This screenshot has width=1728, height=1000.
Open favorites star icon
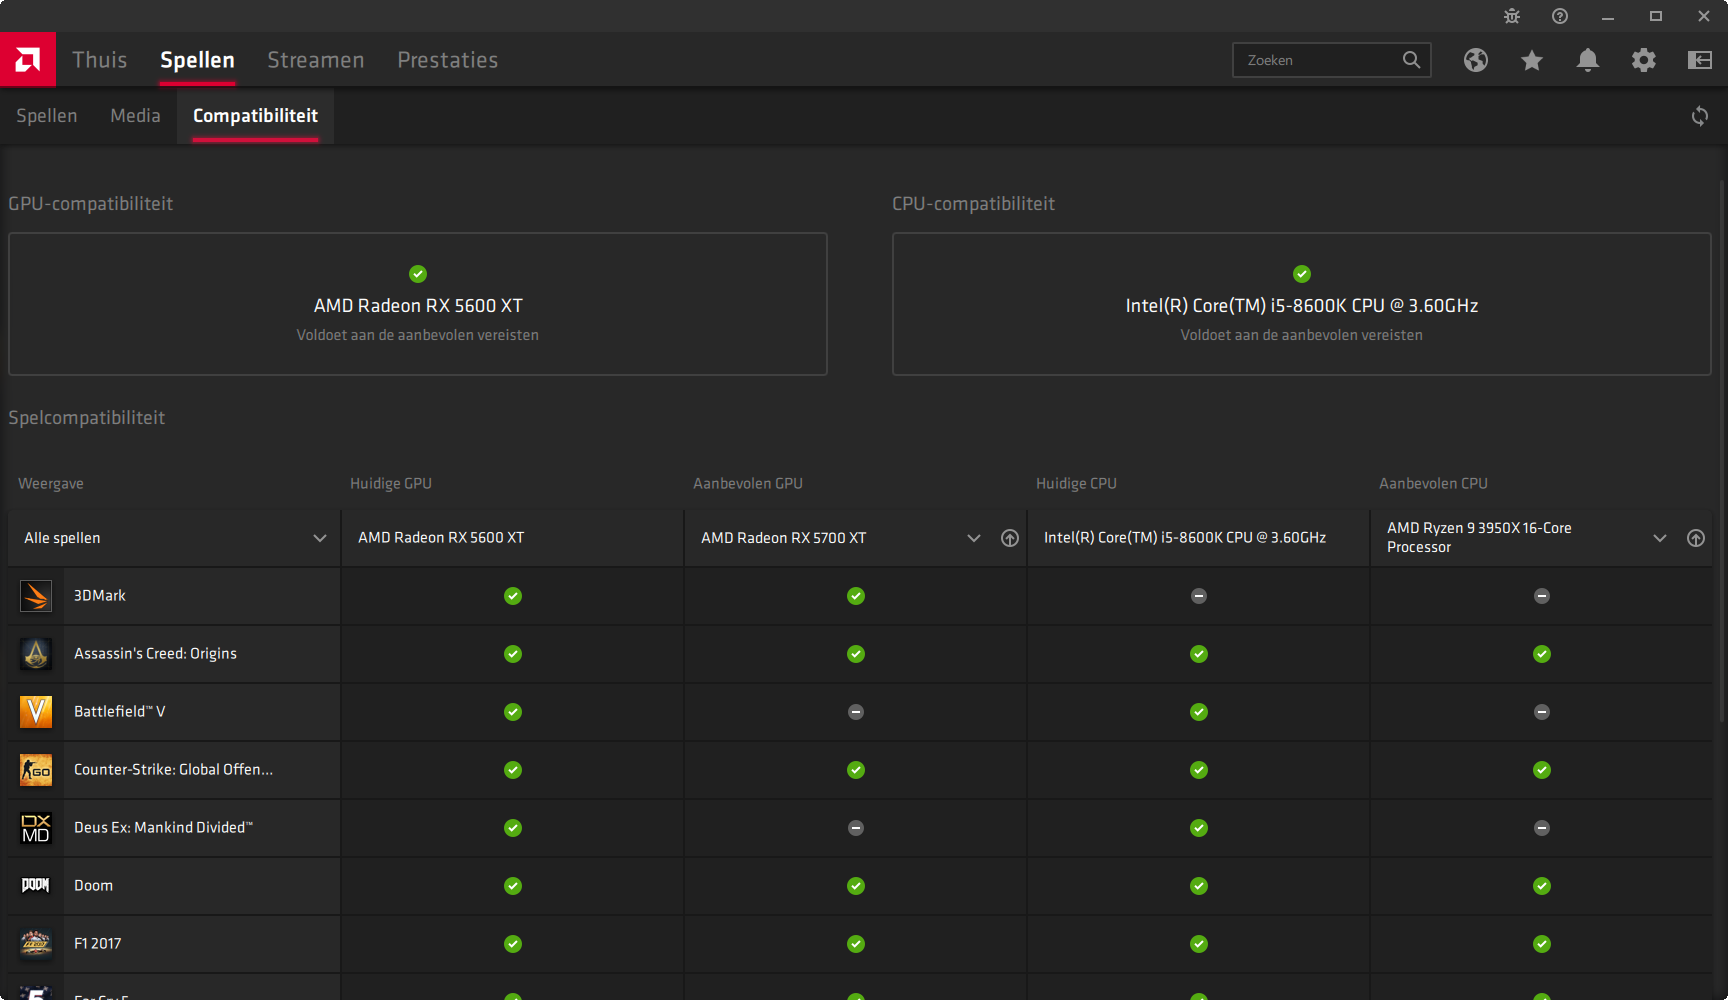[1532, 60]
